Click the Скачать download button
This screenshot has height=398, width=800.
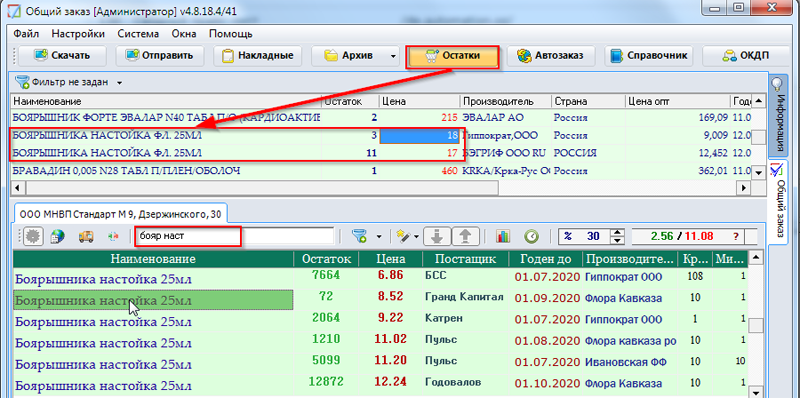(62, 56)
